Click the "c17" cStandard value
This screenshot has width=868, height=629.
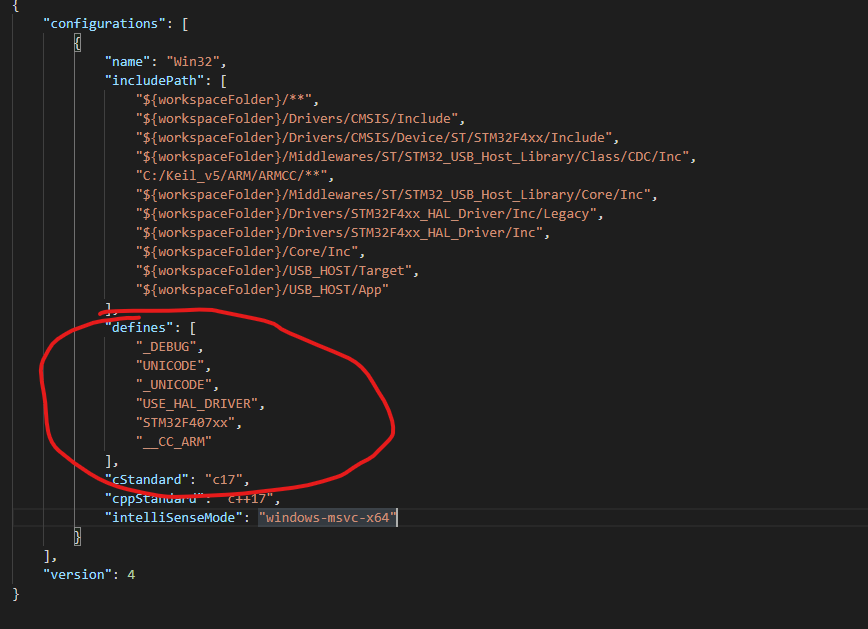coord(224,479)
